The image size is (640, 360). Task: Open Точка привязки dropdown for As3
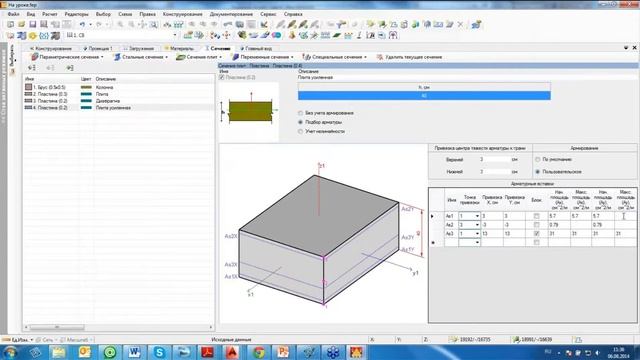[477, 233]
